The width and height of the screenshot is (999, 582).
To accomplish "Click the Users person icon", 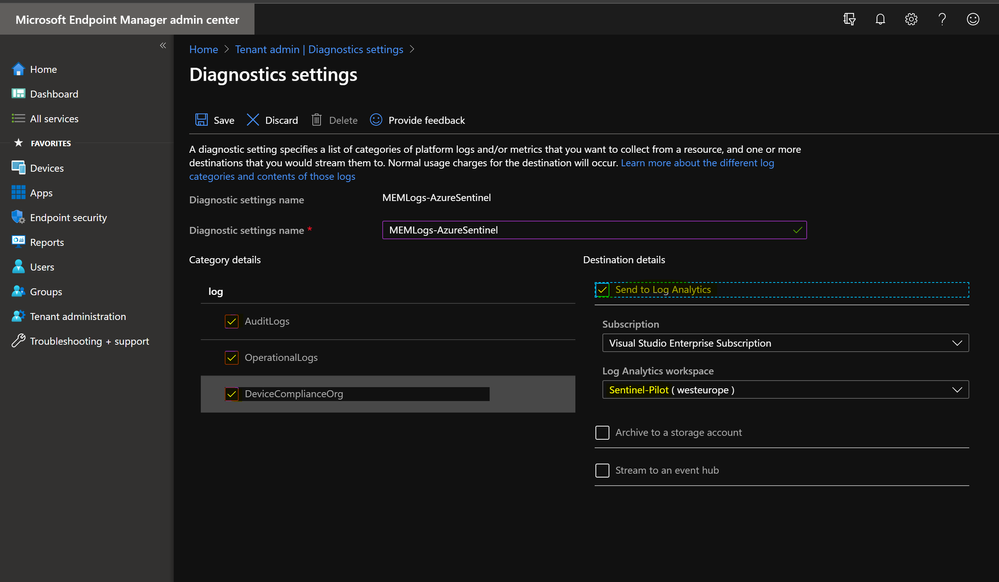I will pyautogui.click(x=18, y=266).
